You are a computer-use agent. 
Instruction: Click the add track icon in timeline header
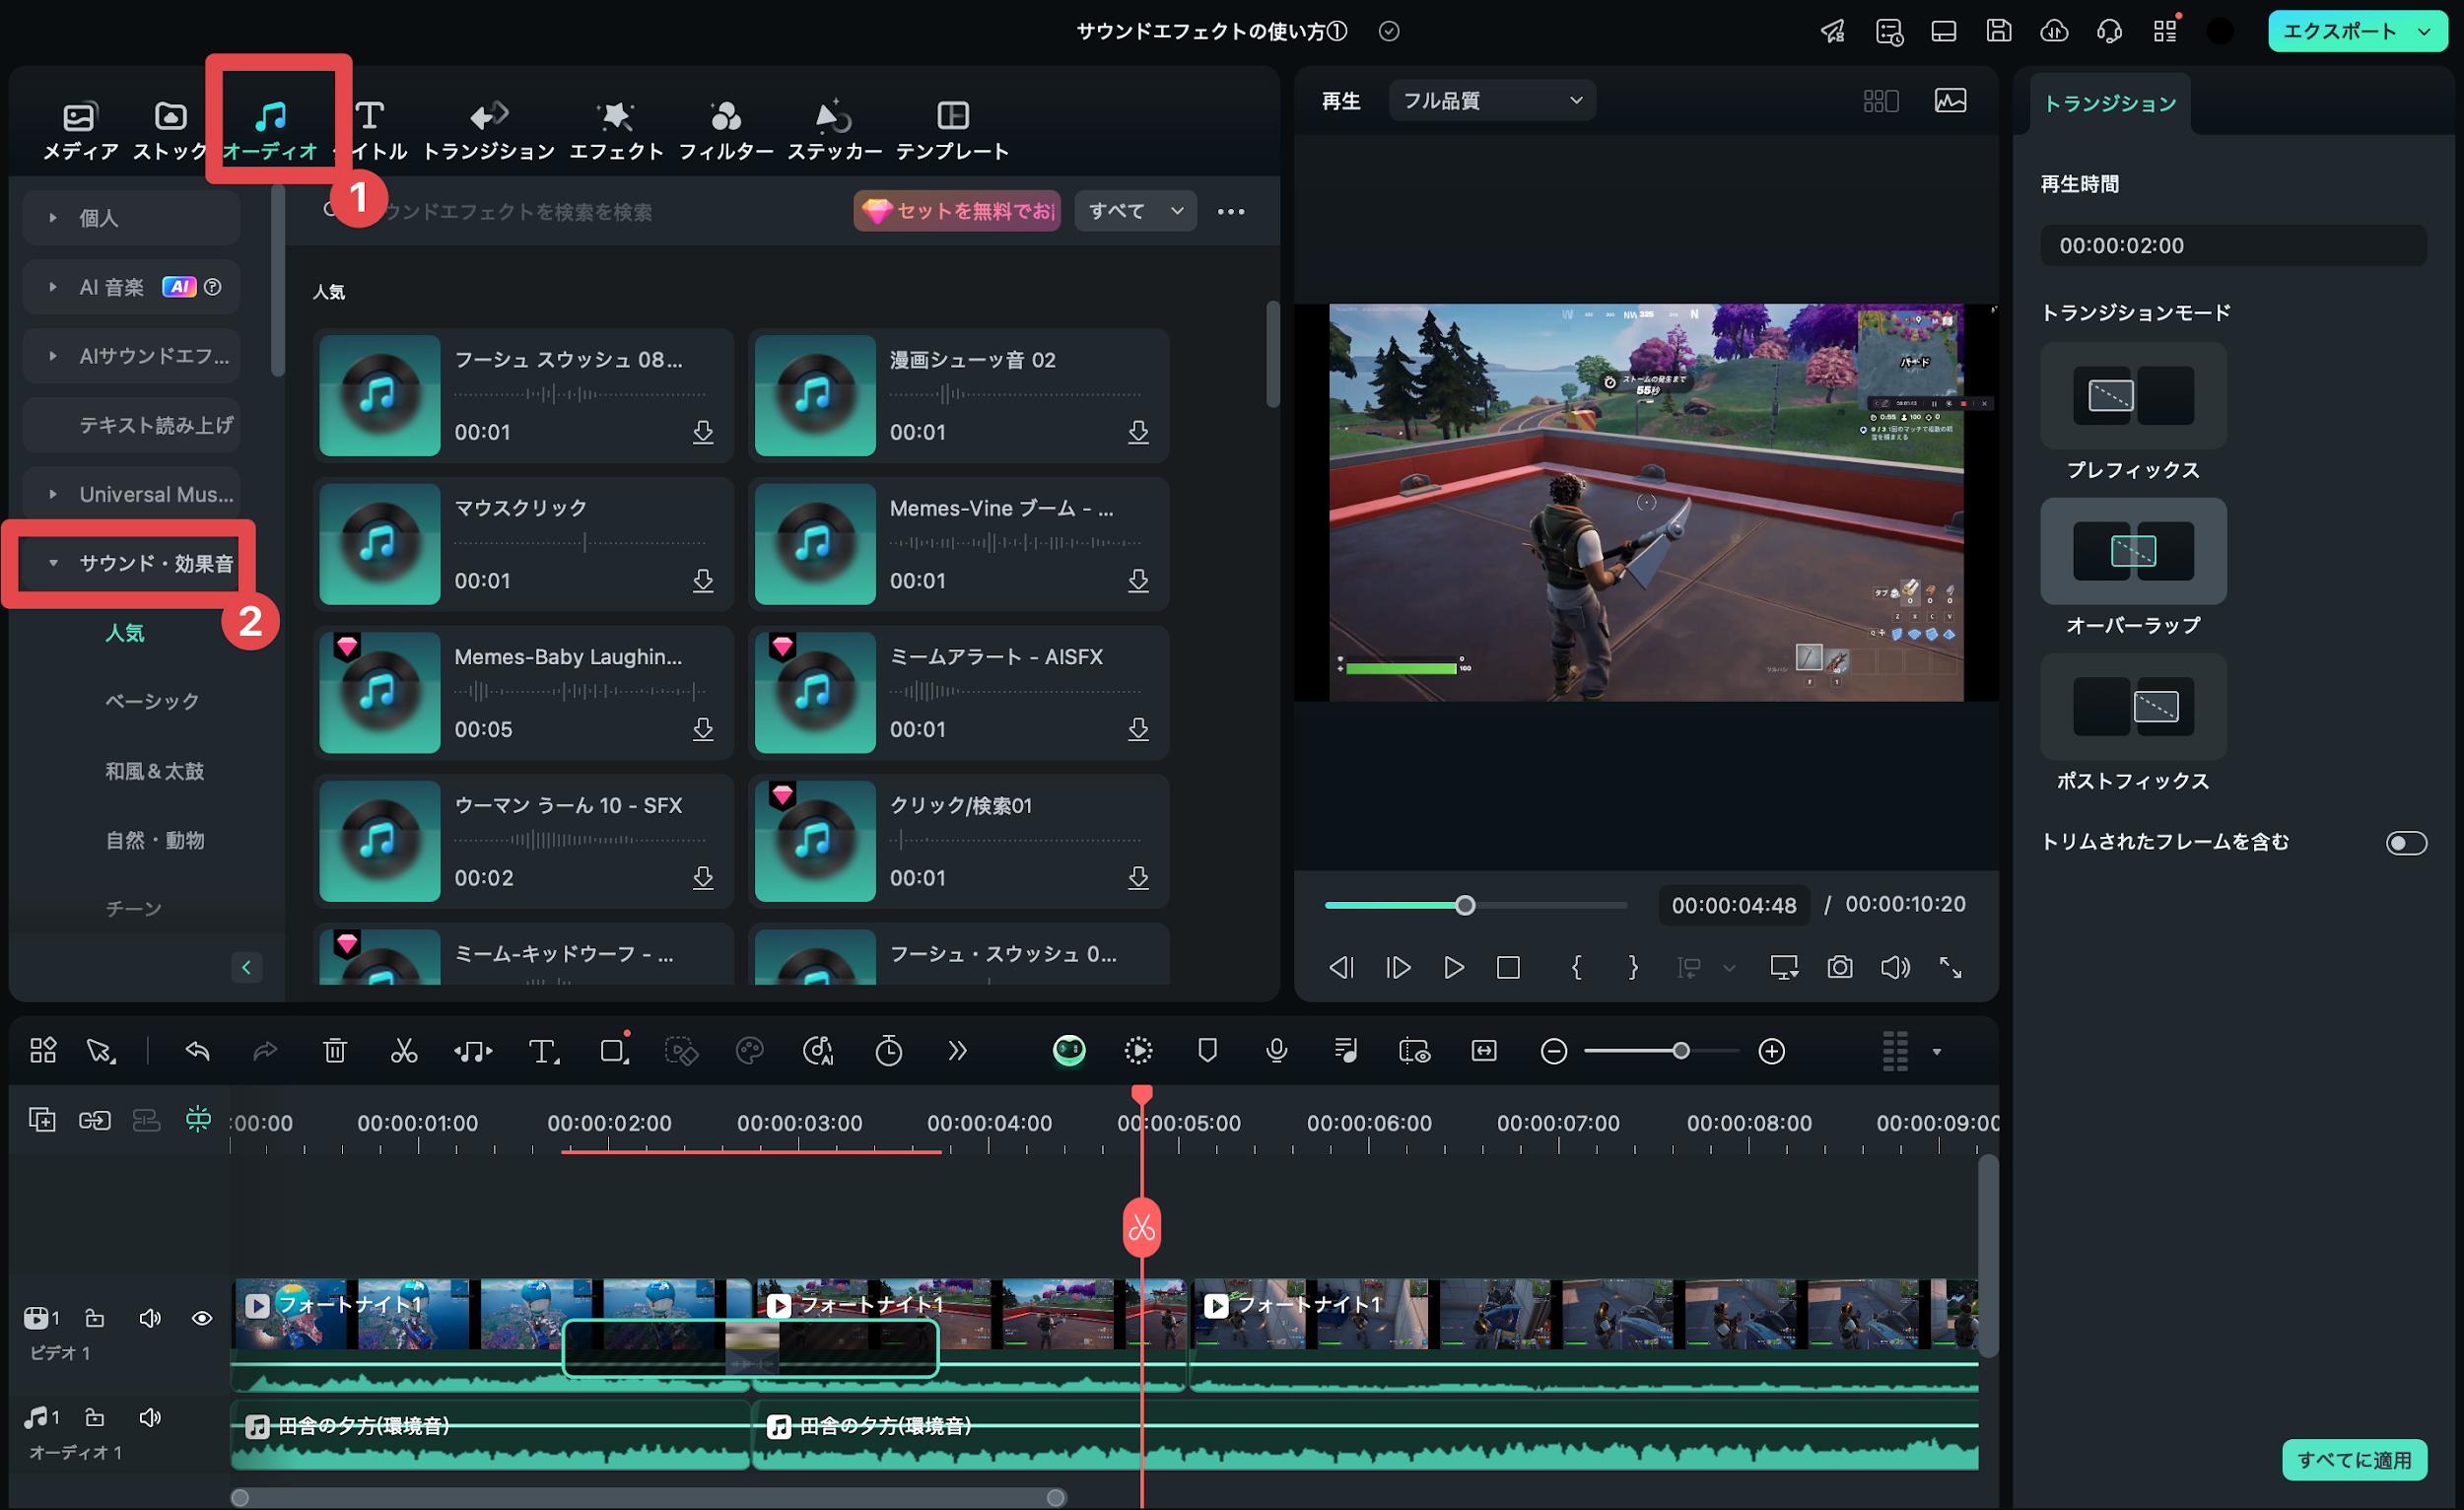pos(42,1119)
